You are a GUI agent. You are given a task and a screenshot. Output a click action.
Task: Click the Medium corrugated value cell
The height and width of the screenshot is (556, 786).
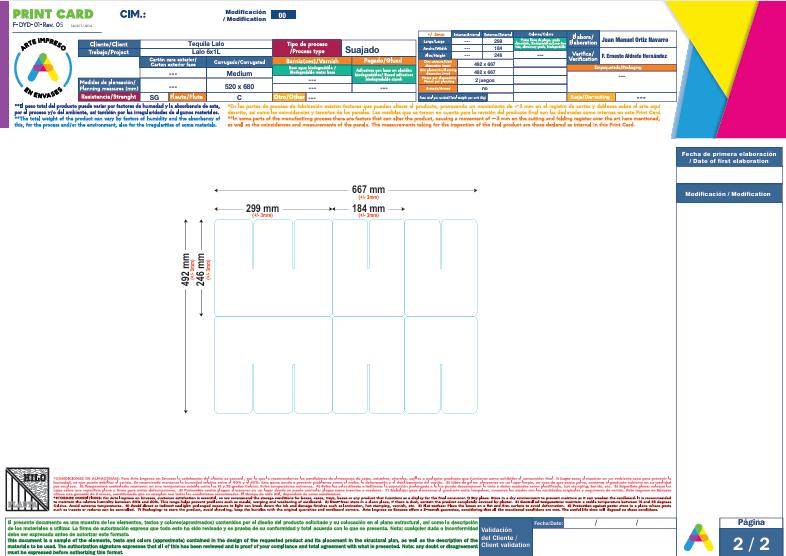pos(239,73)
